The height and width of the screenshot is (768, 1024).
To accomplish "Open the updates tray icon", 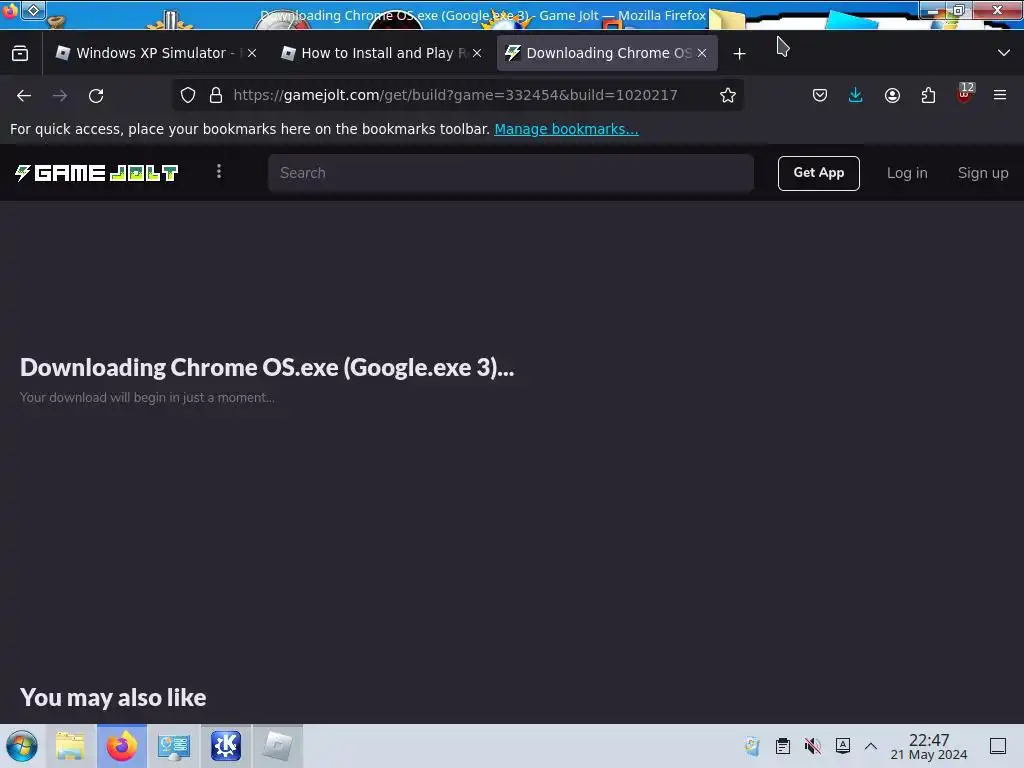I will coord(752,746).
